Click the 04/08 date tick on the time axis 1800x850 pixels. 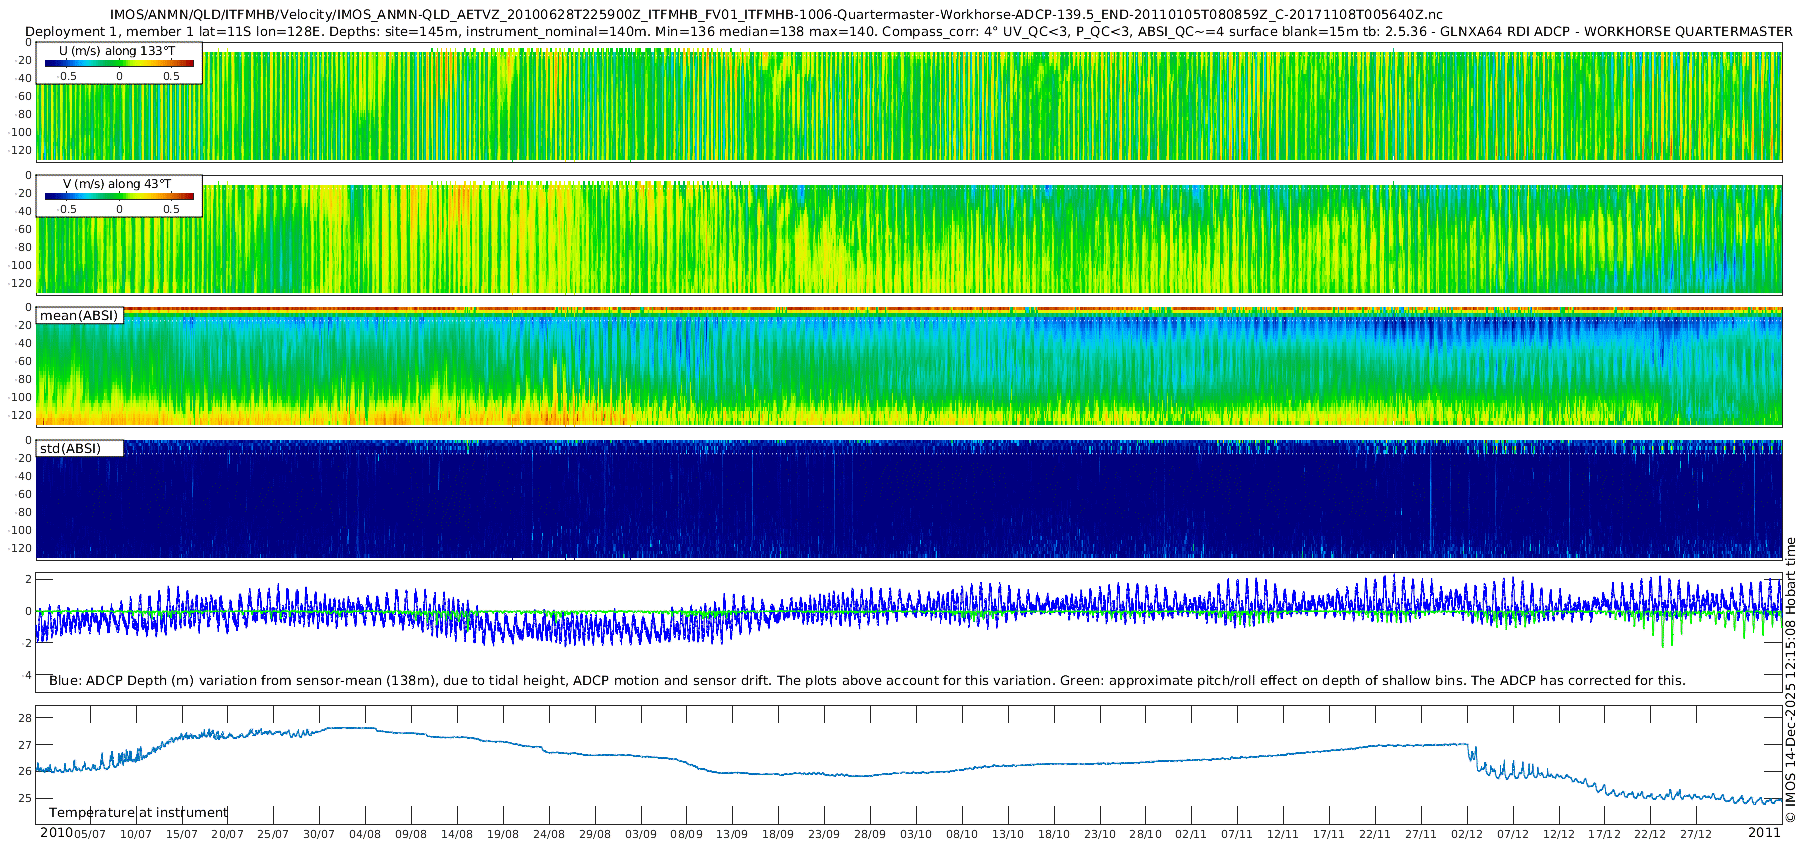pos(365,834)
